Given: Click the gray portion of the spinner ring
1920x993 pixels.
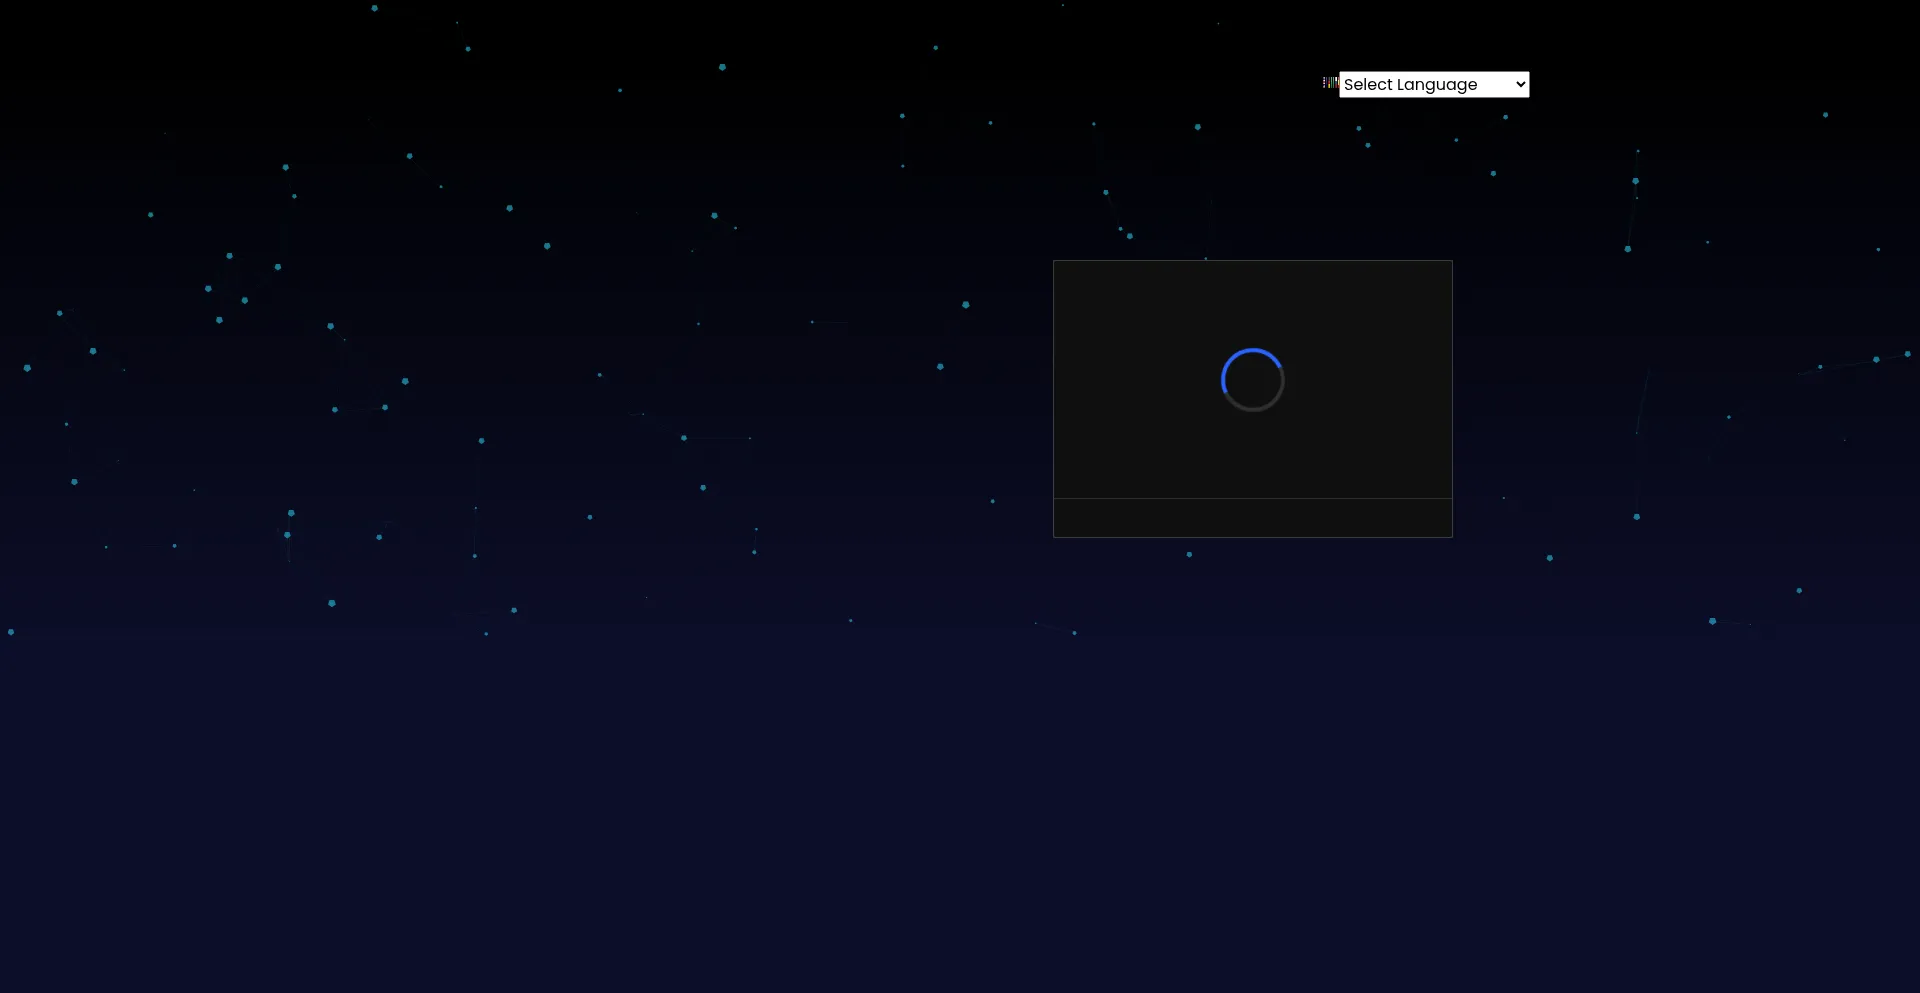Looking at the screenshot, I should (x=1265, y=405).
